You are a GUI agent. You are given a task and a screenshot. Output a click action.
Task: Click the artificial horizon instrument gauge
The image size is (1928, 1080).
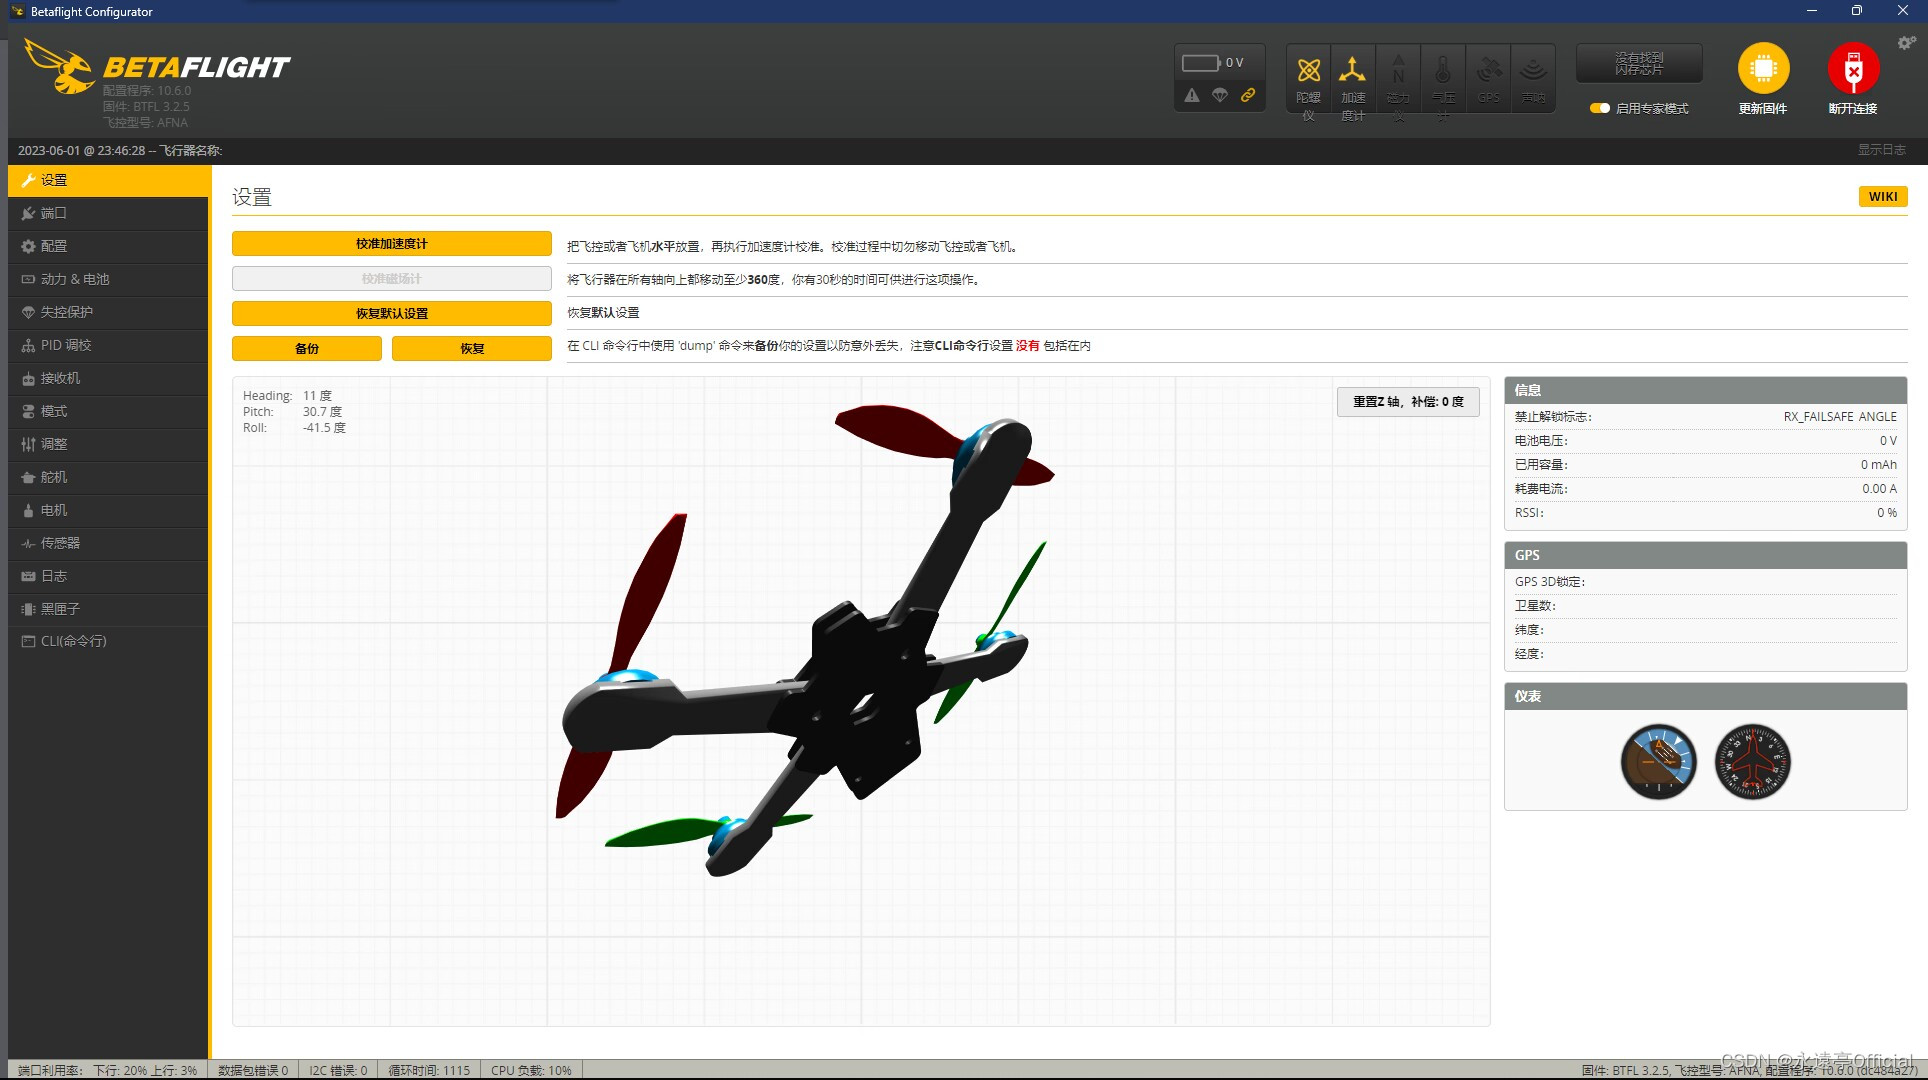(1658, 762)
